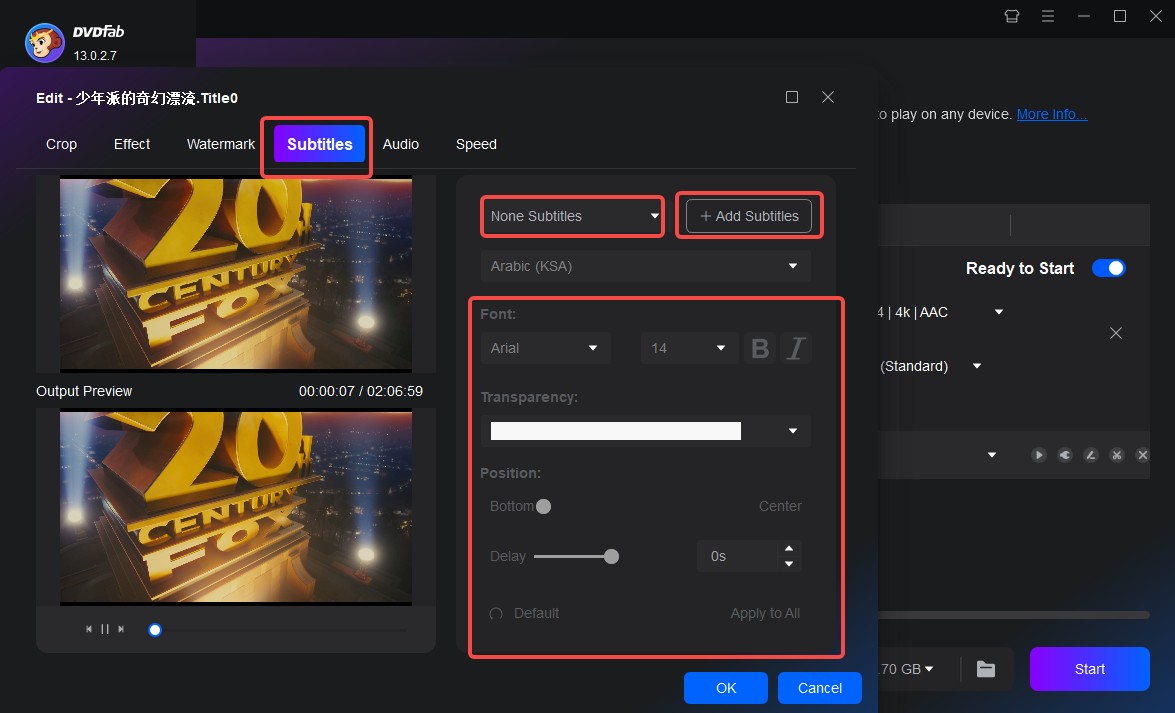Switch to the Speed tab
Viewport: 1175px width, 713px height.
tap(477, 144)
